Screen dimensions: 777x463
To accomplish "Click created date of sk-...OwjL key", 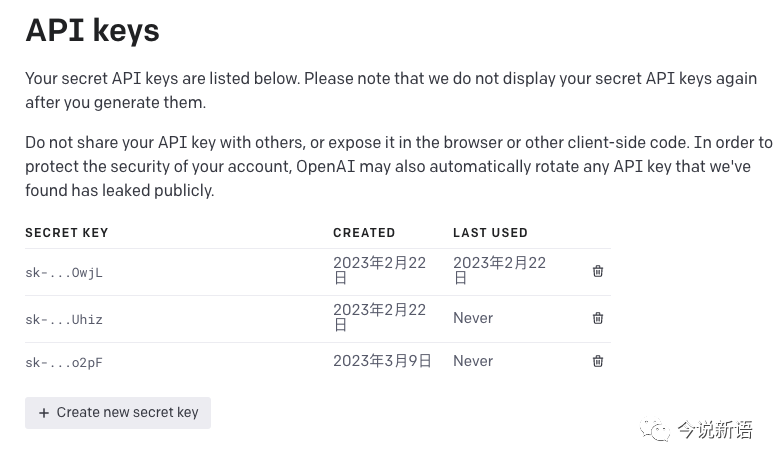I will [380, 270].
